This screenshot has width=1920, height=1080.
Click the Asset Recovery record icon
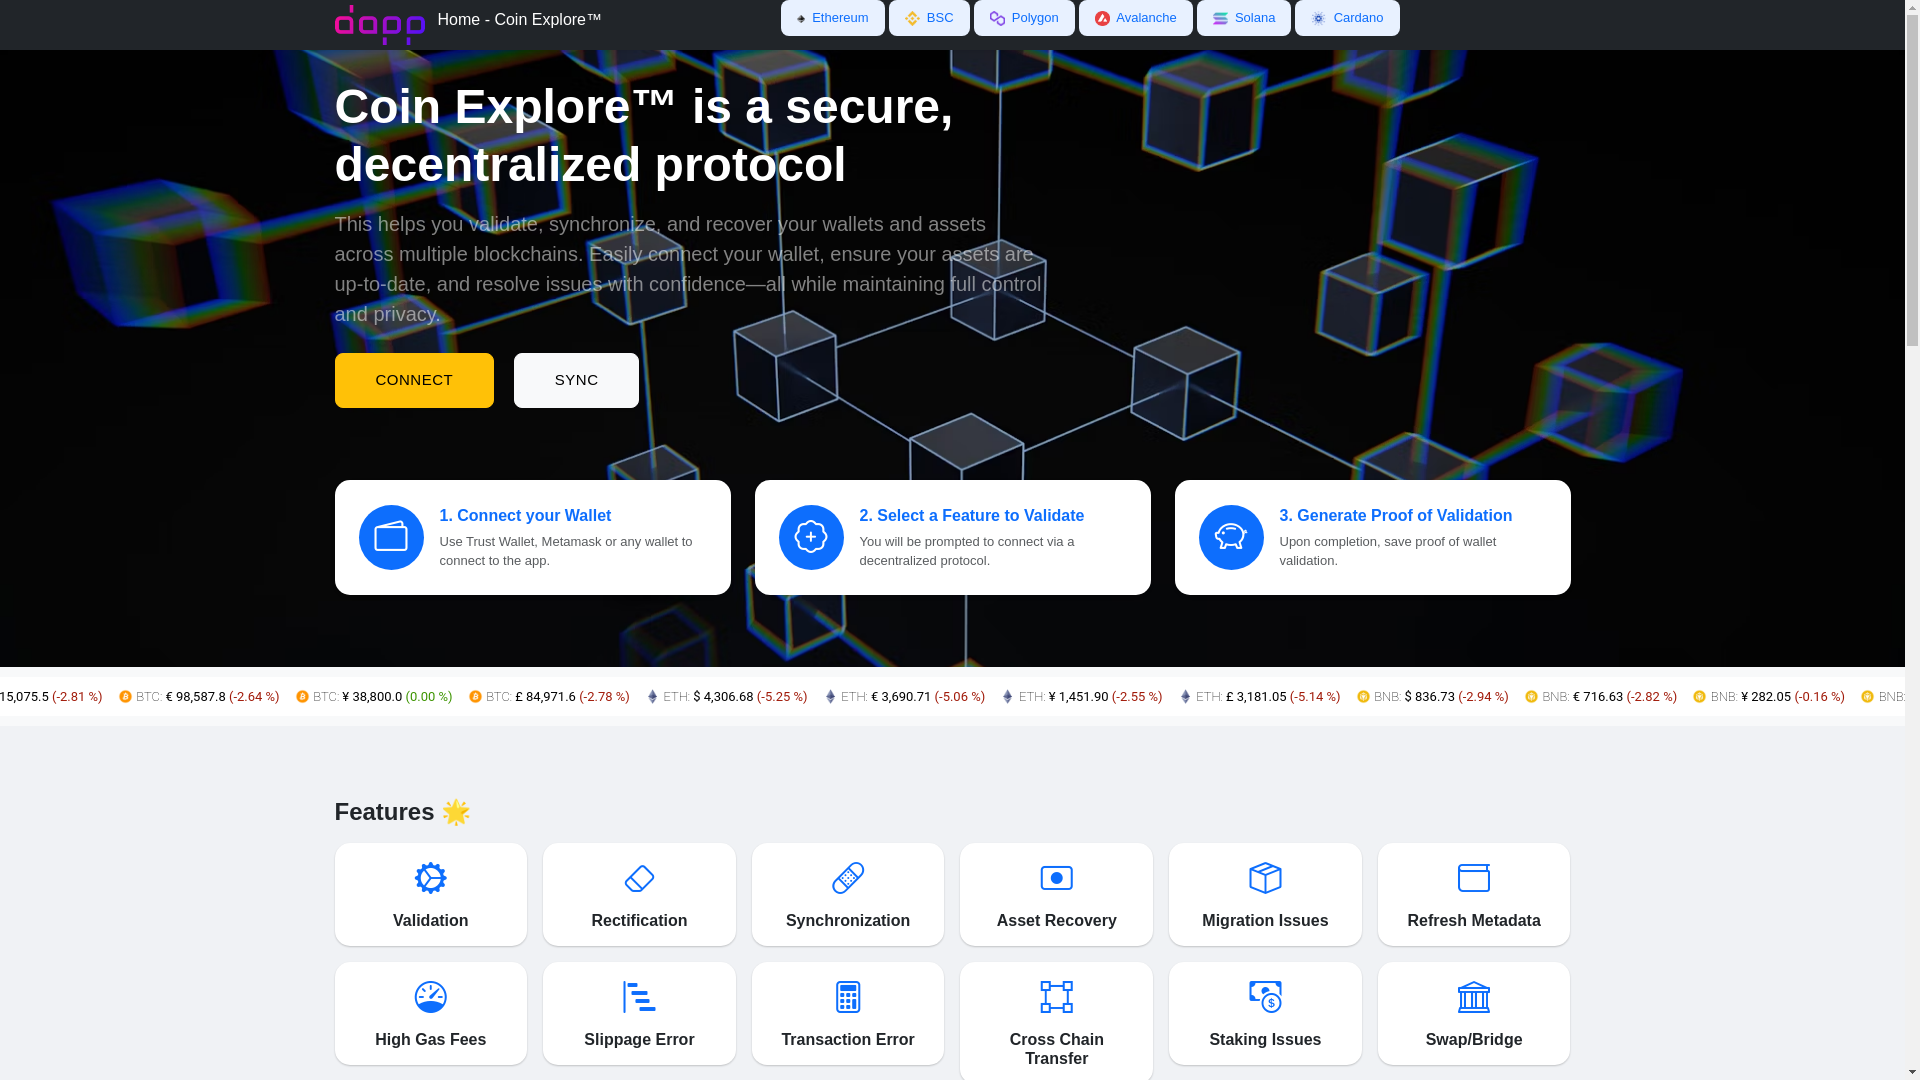[x=1056, y=878]
